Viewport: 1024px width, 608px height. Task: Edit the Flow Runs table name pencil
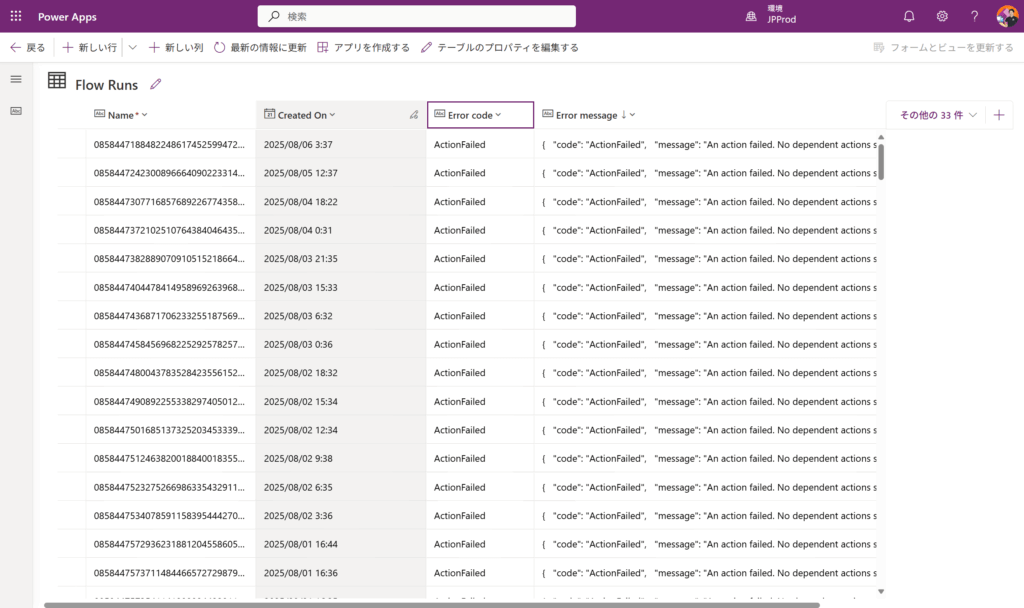click(156, 85)
